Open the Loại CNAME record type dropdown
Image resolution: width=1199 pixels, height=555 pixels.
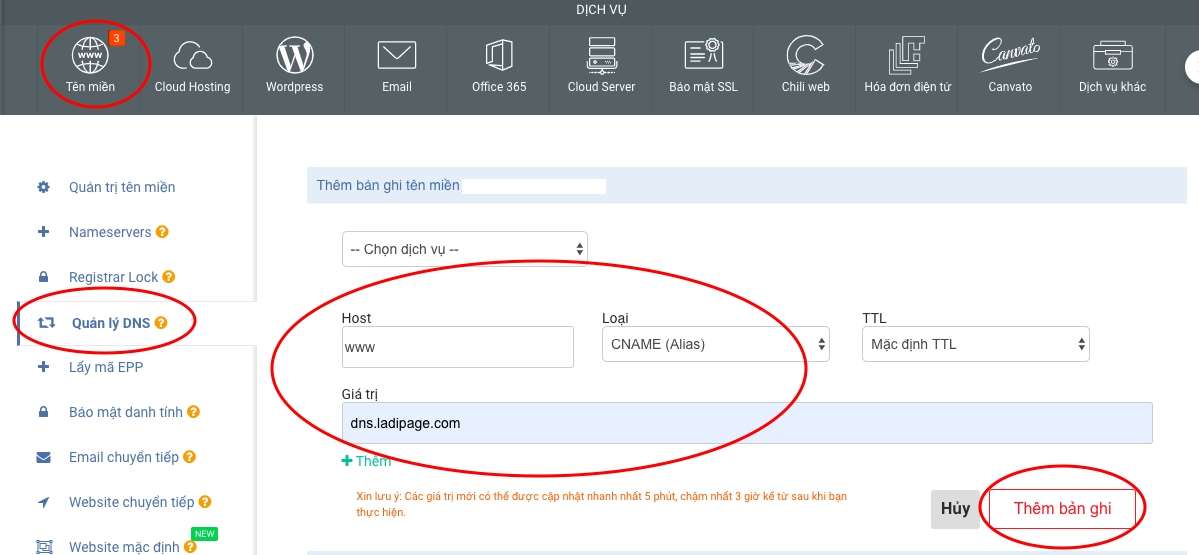tap(715, 344)
